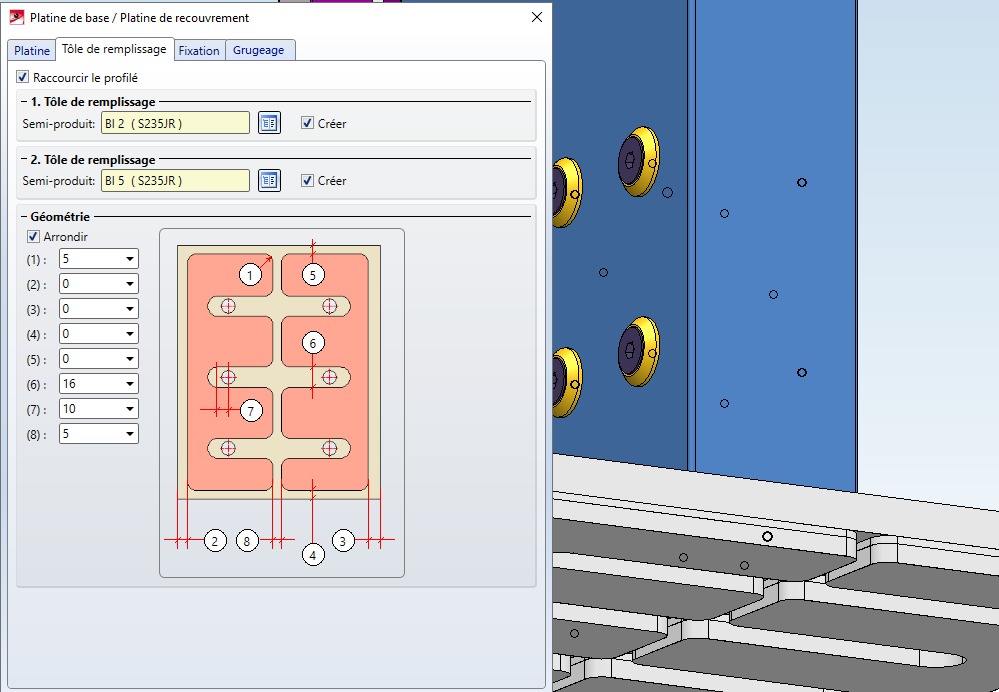Viewport: 999px width, 692px height.
Task: Click circled number 8 in geometry diagram
Action: pos(248,541)
